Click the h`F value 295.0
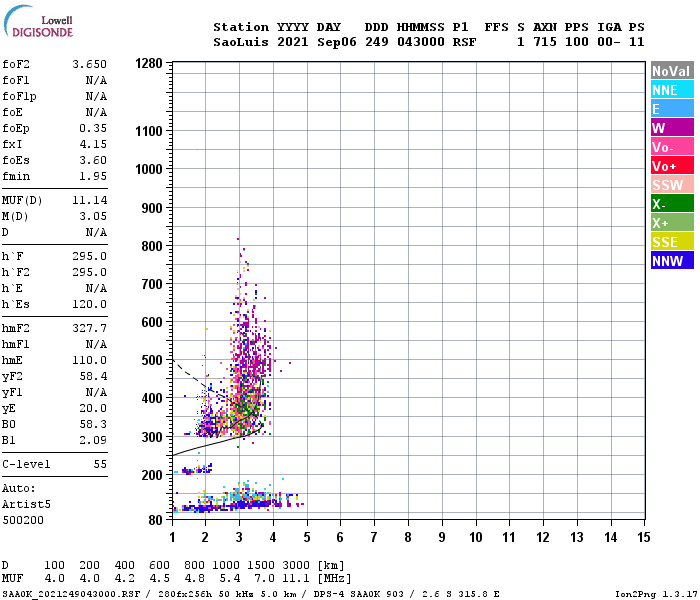 click(x=90, y=256)
